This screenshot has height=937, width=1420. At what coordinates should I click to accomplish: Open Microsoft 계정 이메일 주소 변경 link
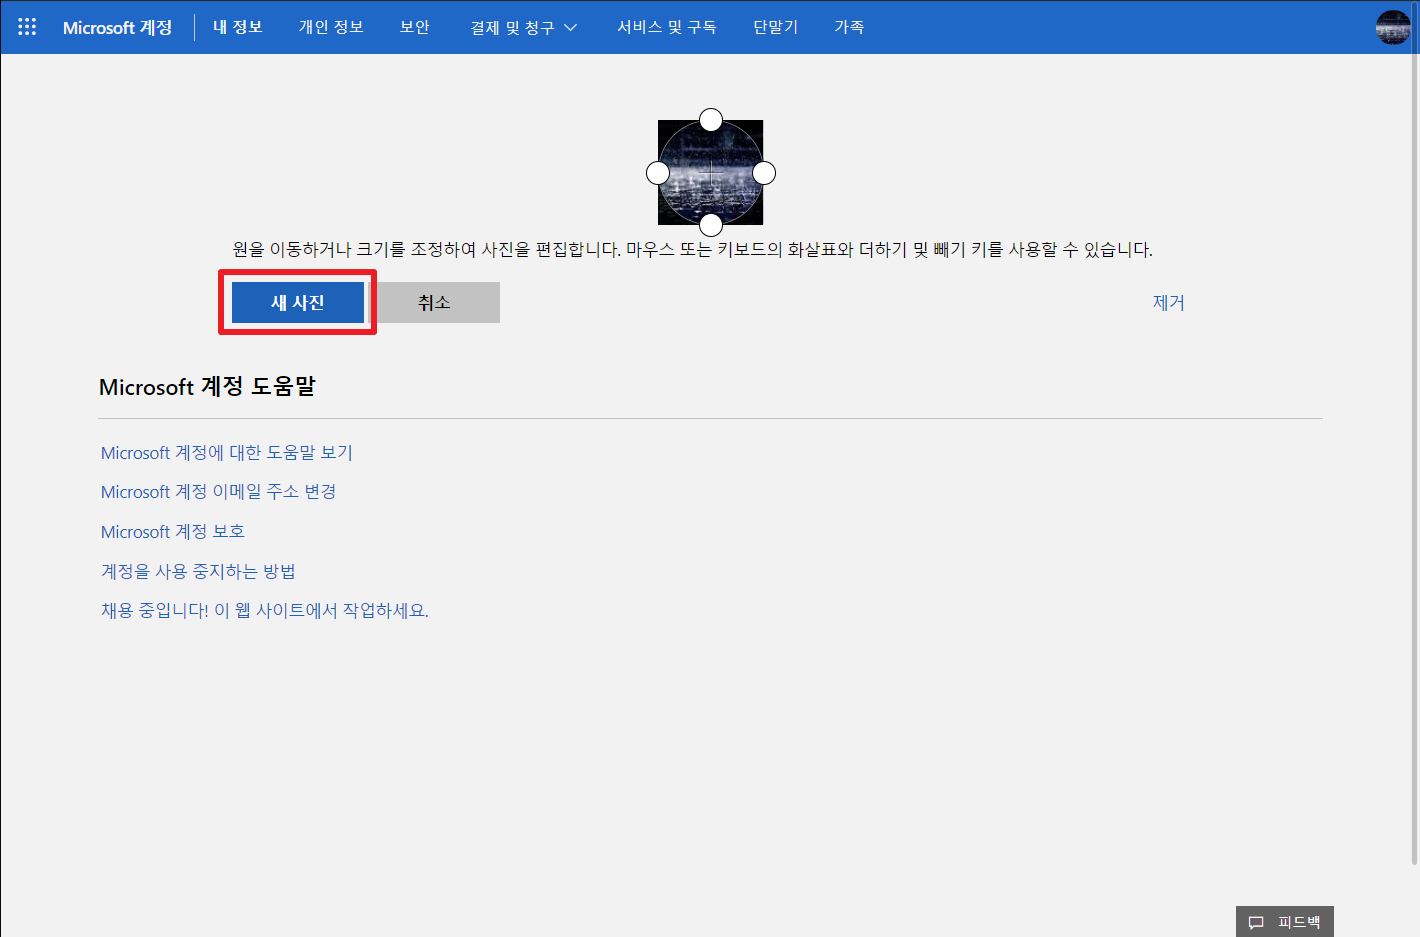pyautogui.click(x=219, y=492)
